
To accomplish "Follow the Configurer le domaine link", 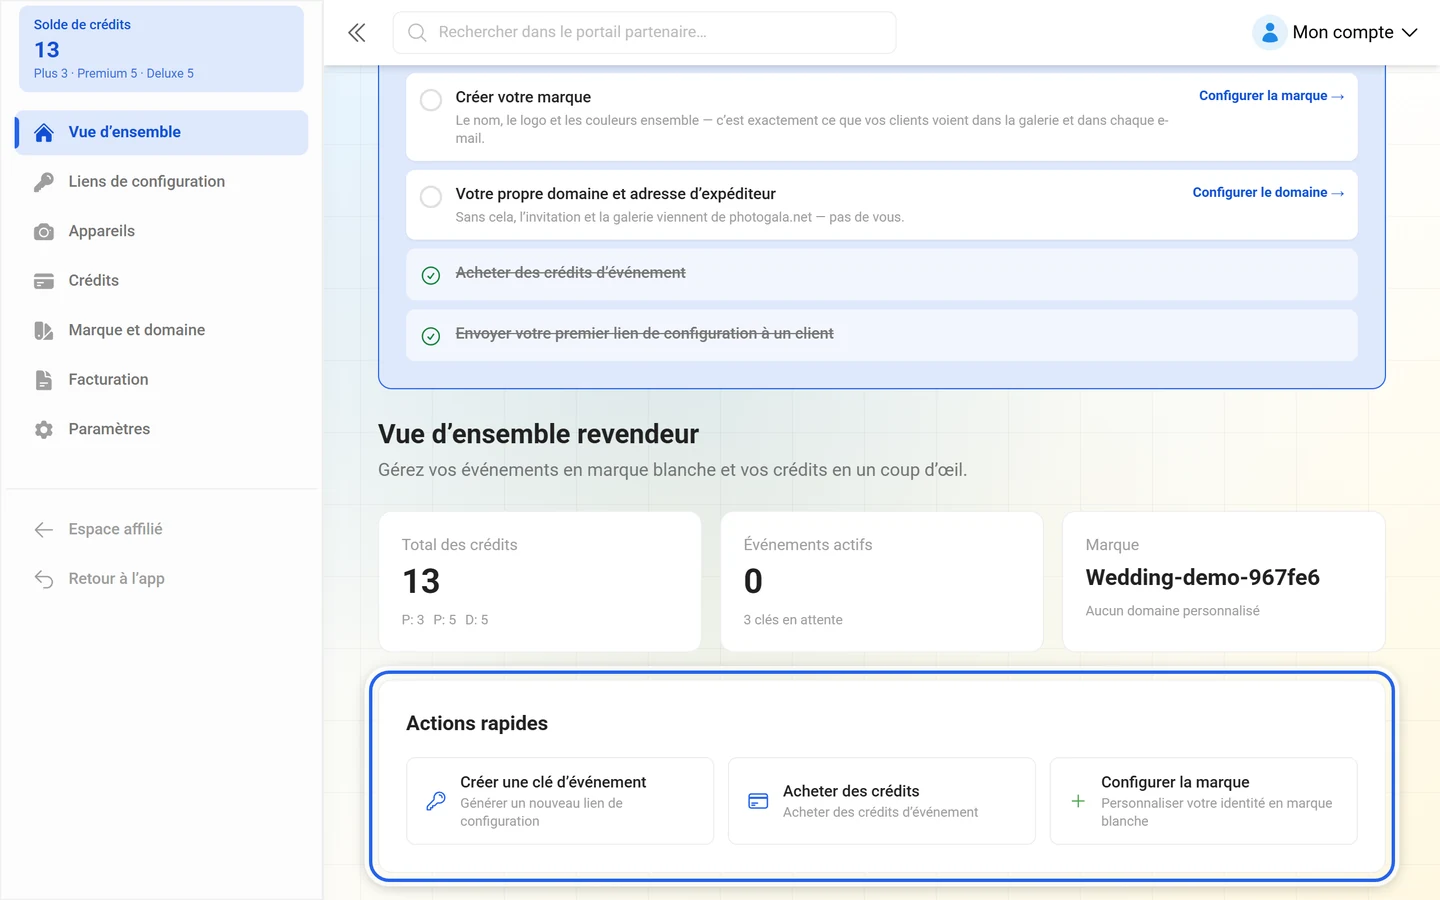I will click(x=1268, y=193).
